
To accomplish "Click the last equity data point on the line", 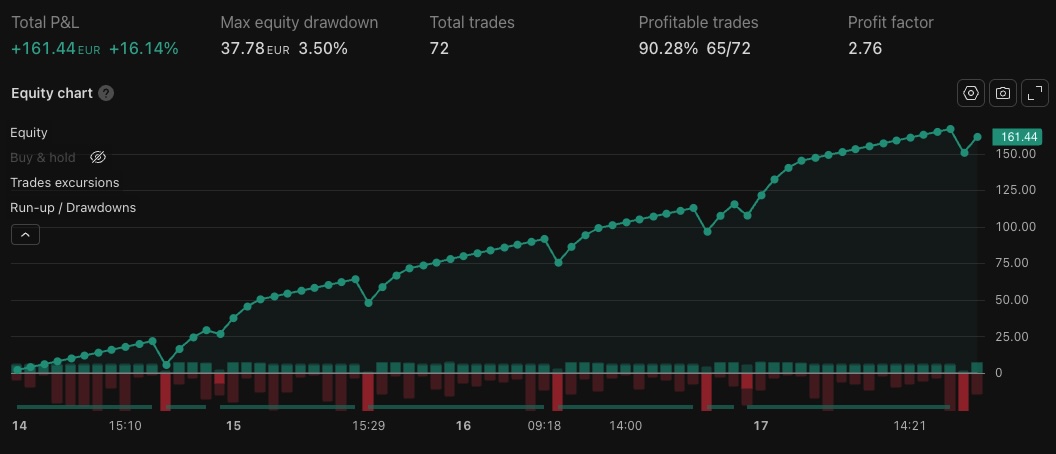I will coord(977,137).
